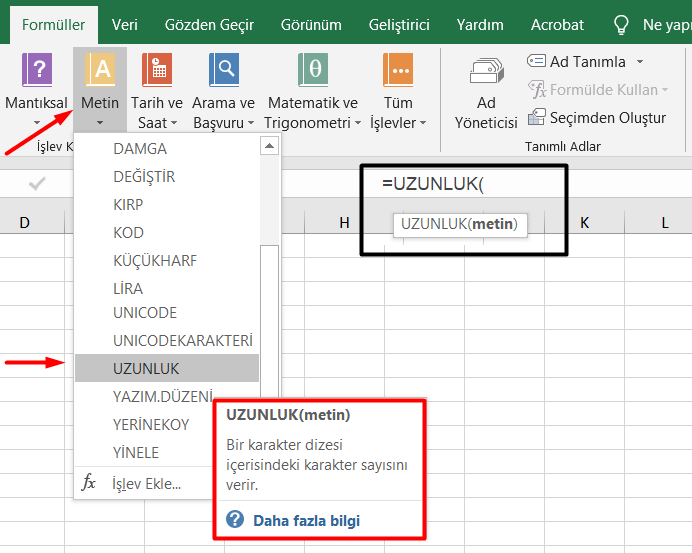Open the Ad Yöneticisi icon
692x553 pixels.
[486, 71]
